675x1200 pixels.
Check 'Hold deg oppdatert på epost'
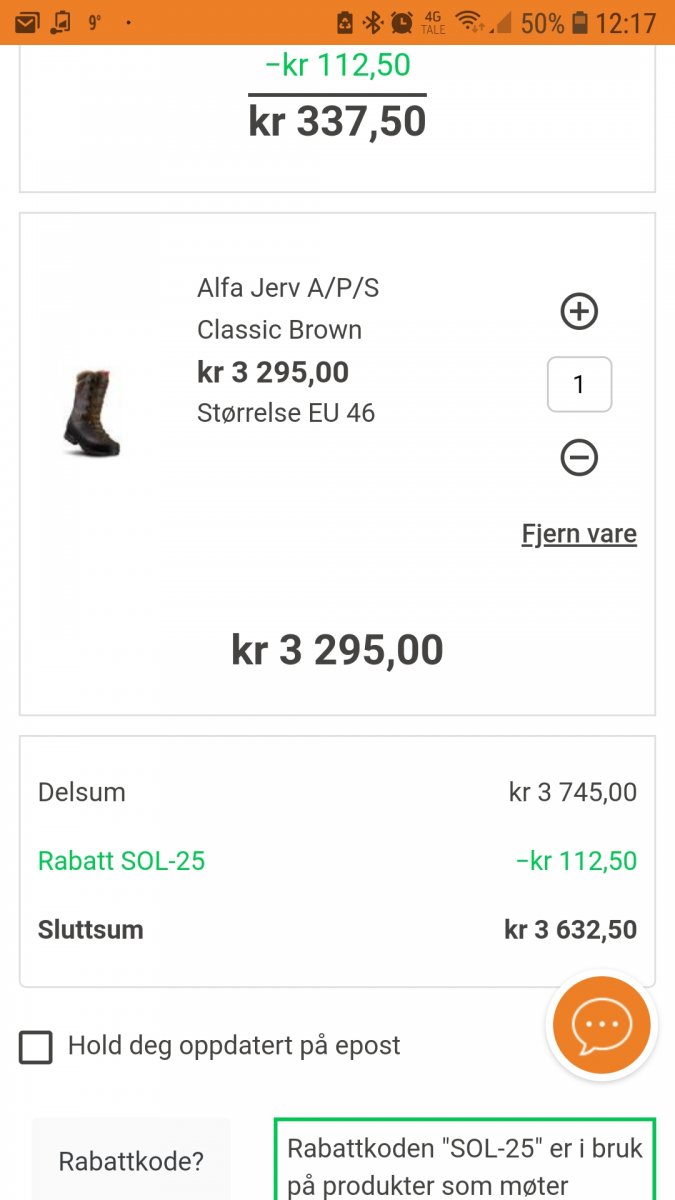click(x=36, y=1047)
